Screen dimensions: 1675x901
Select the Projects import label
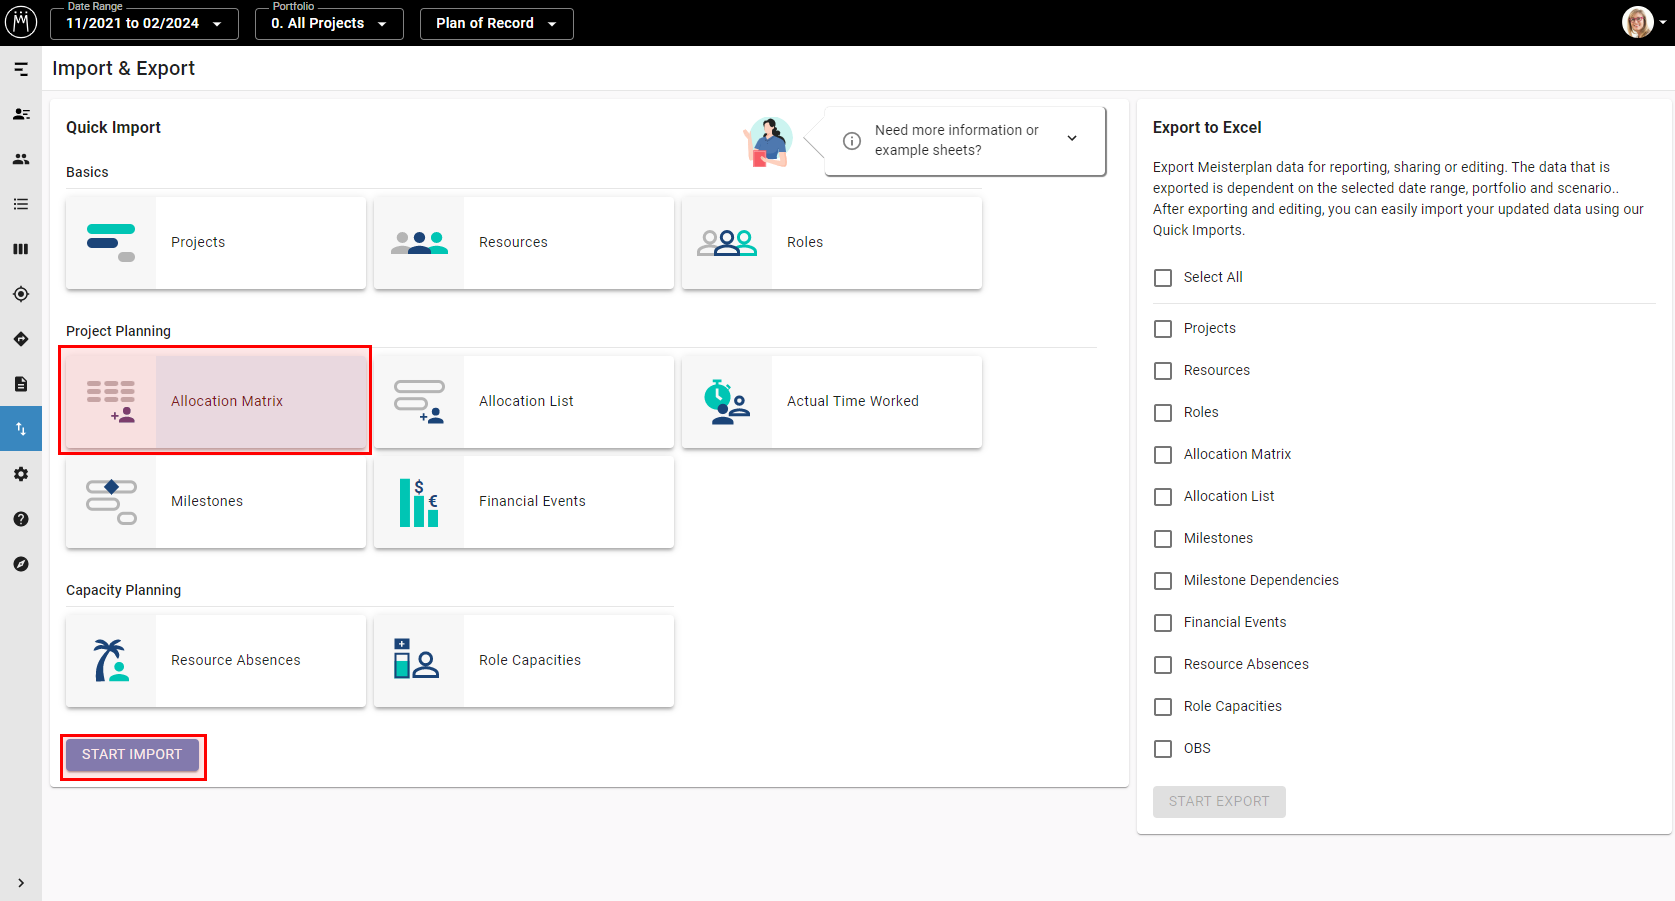(x=198, y=242)
